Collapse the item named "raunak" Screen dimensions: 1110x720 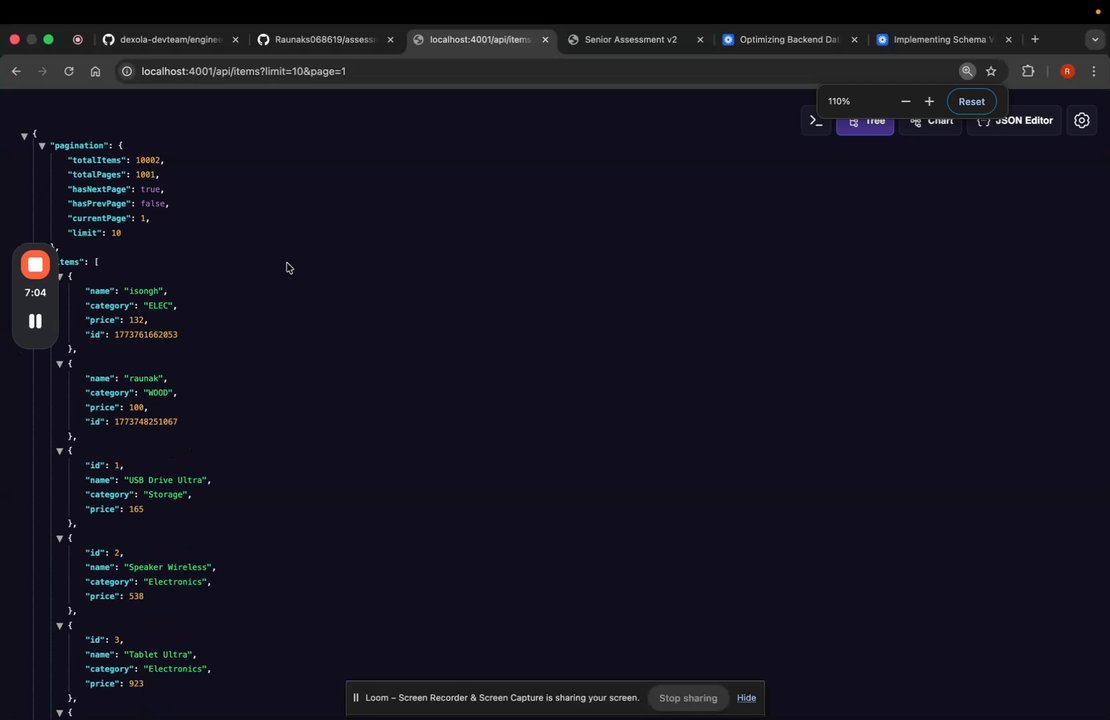pos(59,364)
